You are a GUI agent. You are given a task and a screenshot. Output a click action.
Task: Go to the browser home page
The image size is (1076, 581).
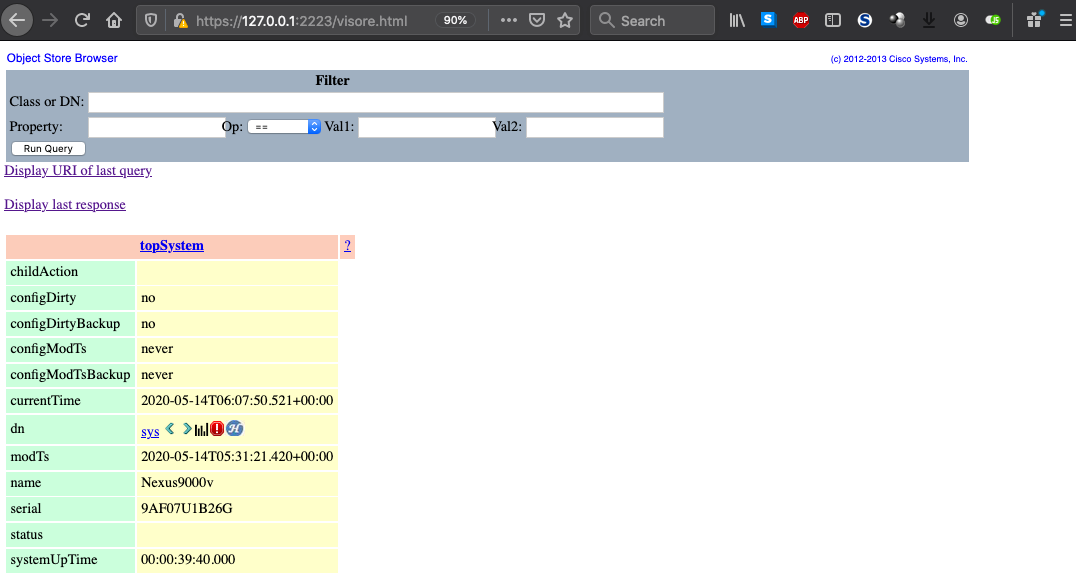pos(112,20)
